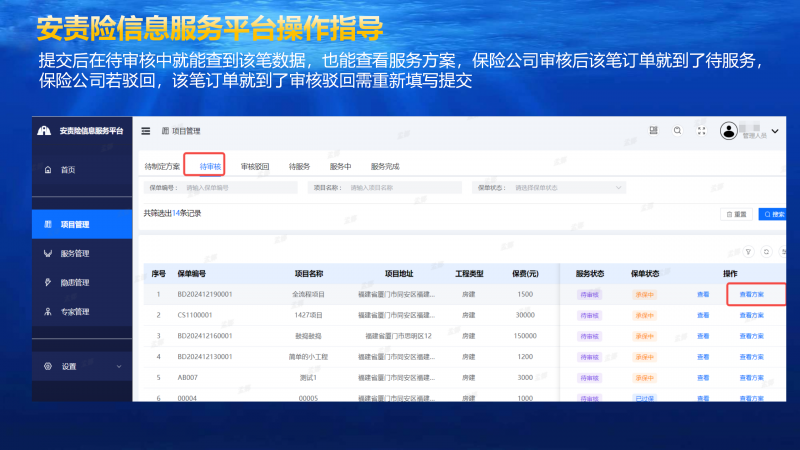Enter fullscreen with the expand icon
The height and width of the screenshot is (450, 800).
[702, 131]
